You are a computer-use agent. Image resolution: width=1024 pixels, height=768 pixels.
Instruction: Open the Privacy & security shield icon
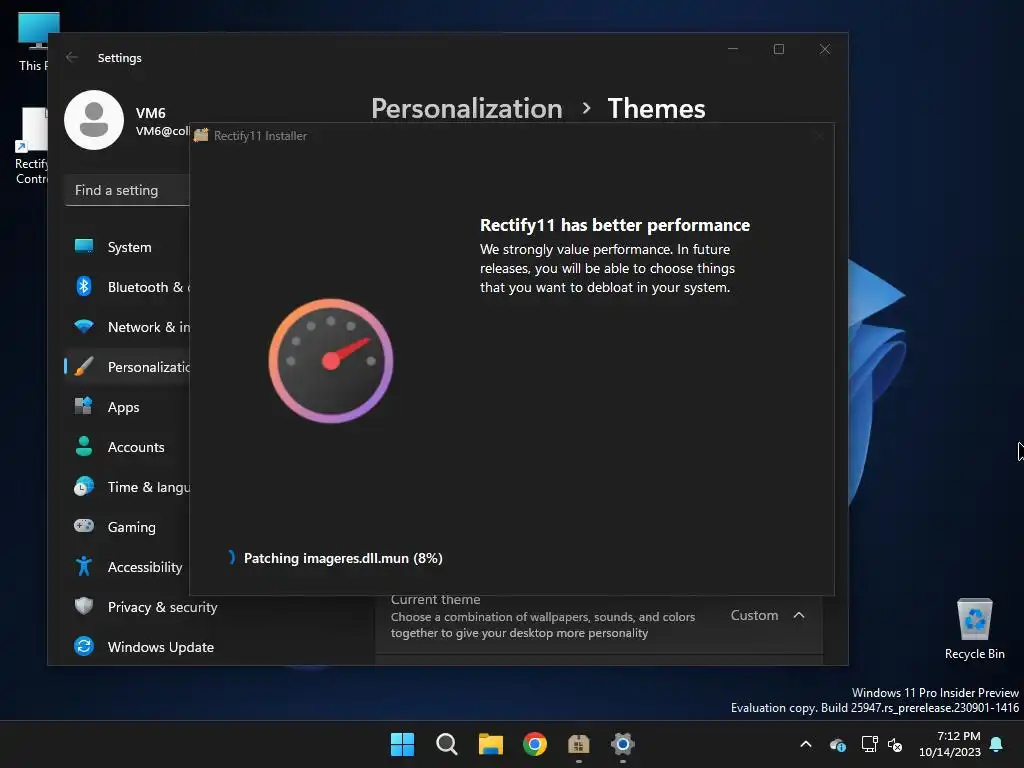pos(84,606)
